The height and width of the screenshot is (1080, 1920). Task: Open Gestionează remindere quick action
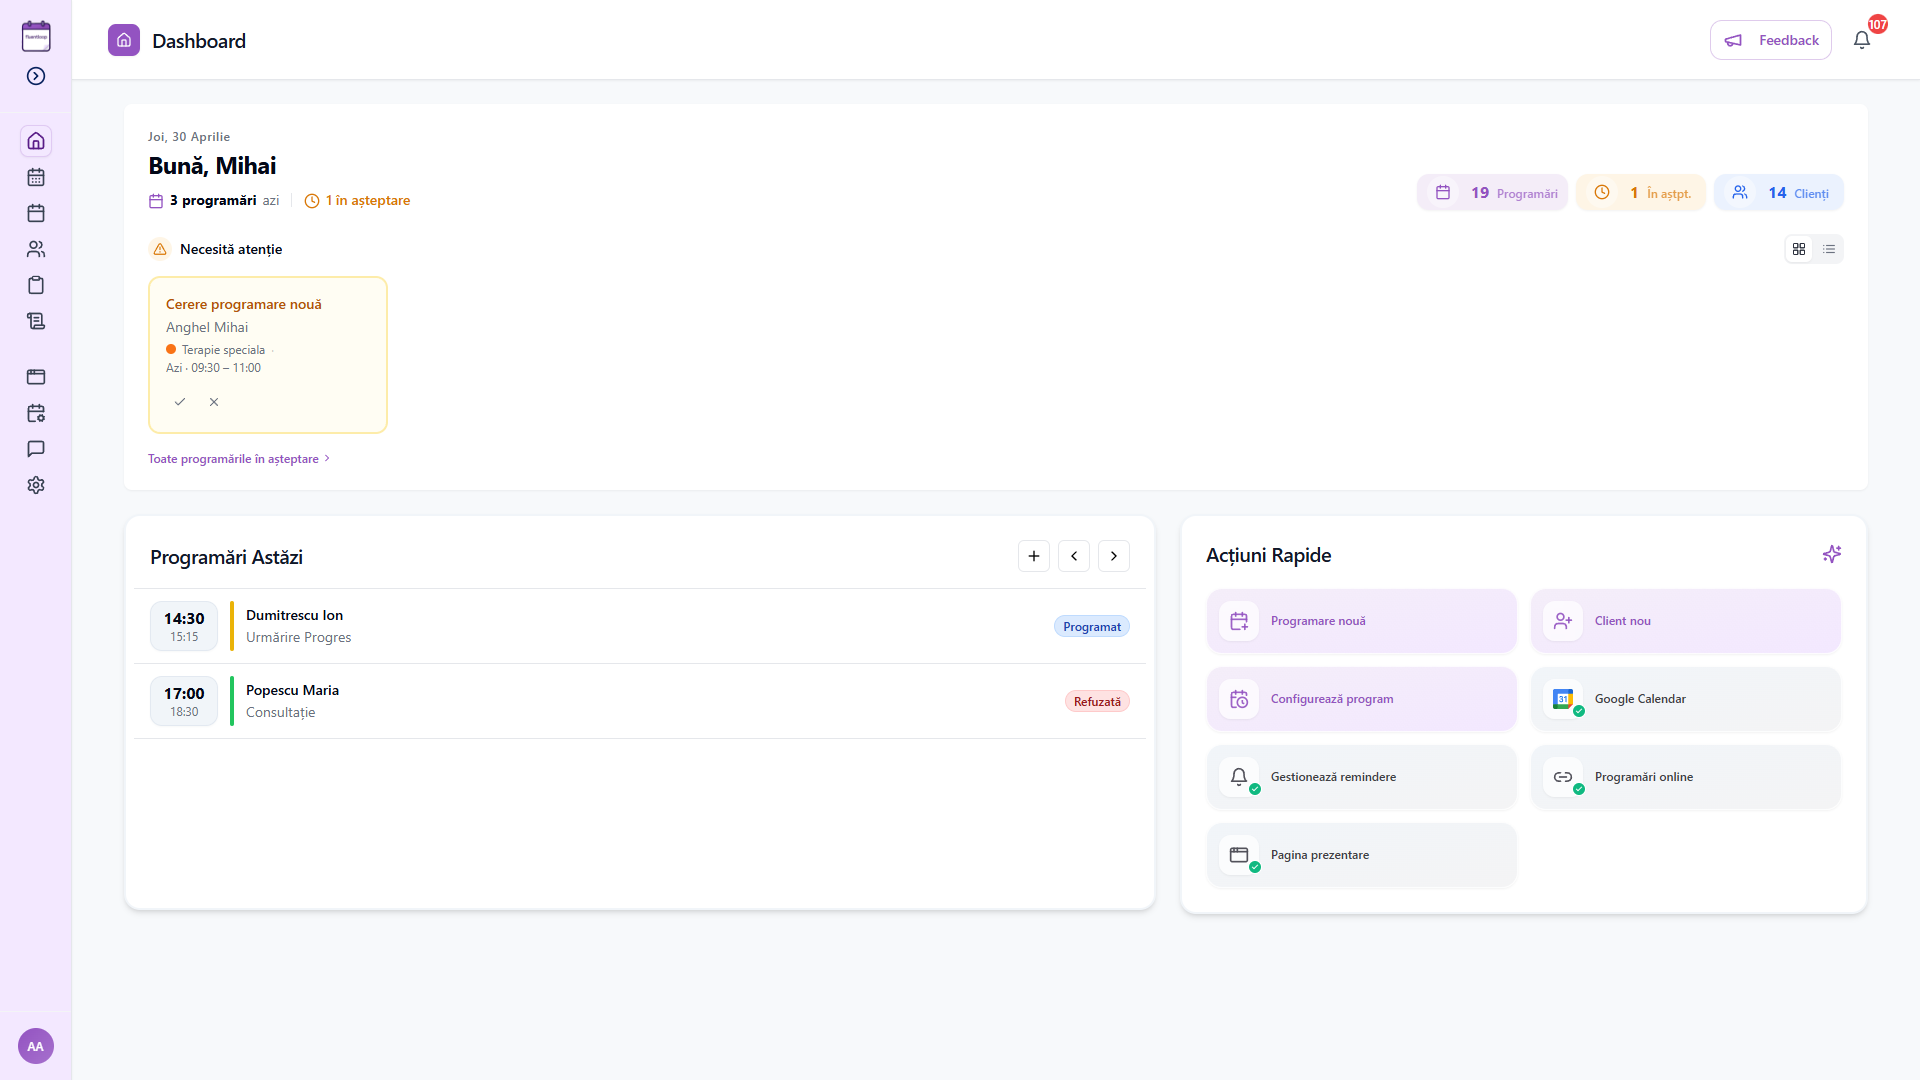click(1362, 777)
